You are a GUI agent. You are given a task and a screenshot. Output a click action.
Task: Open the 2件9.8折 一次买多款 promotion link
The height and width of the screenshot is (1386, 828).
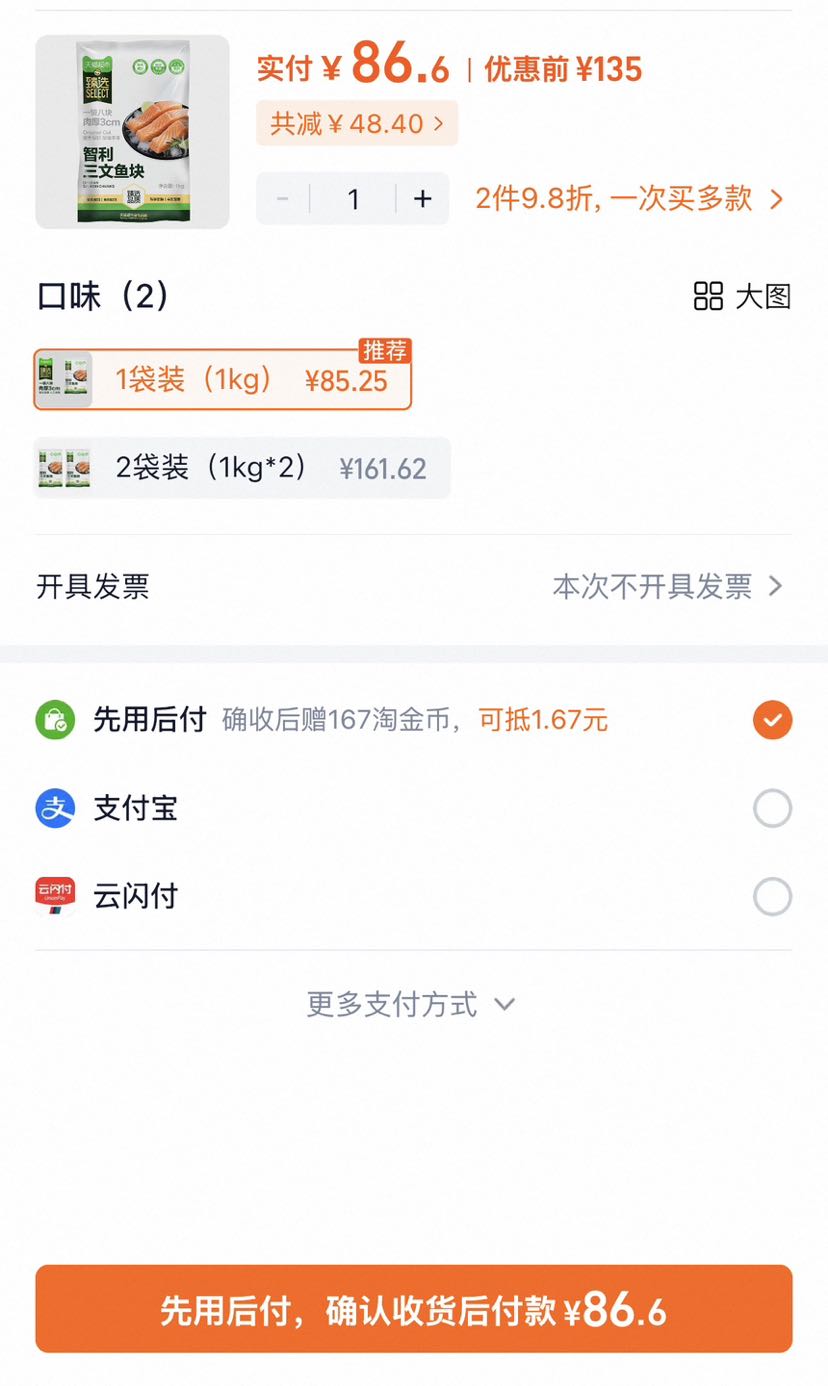(x=629, y=199)
